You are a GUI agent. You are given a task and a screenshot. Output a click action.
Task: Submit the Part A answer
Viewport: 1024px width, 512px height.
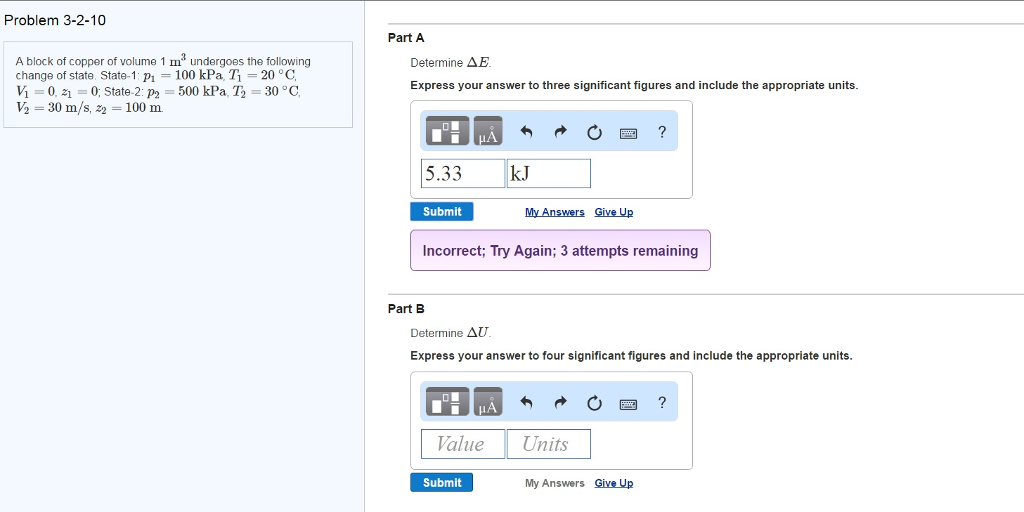point(442,212)
